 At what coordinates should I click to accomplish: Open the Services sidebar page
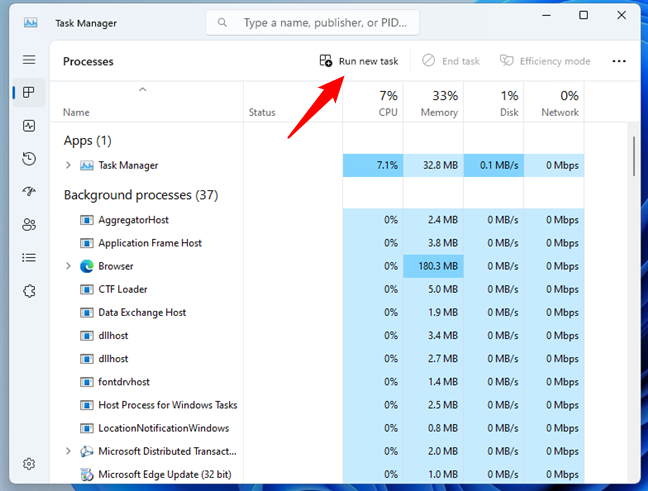pos(29,291)
